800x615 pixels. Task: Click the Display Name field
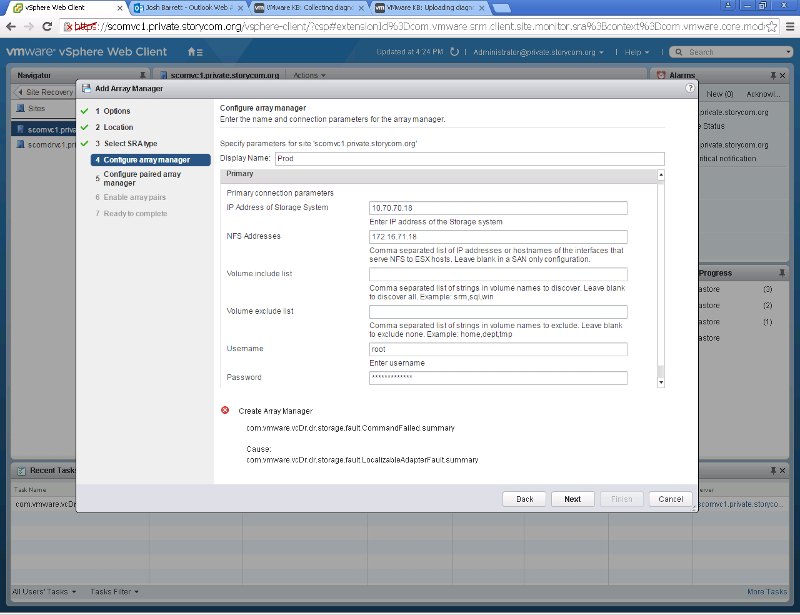pyautogui.click(x=469, y=159)
